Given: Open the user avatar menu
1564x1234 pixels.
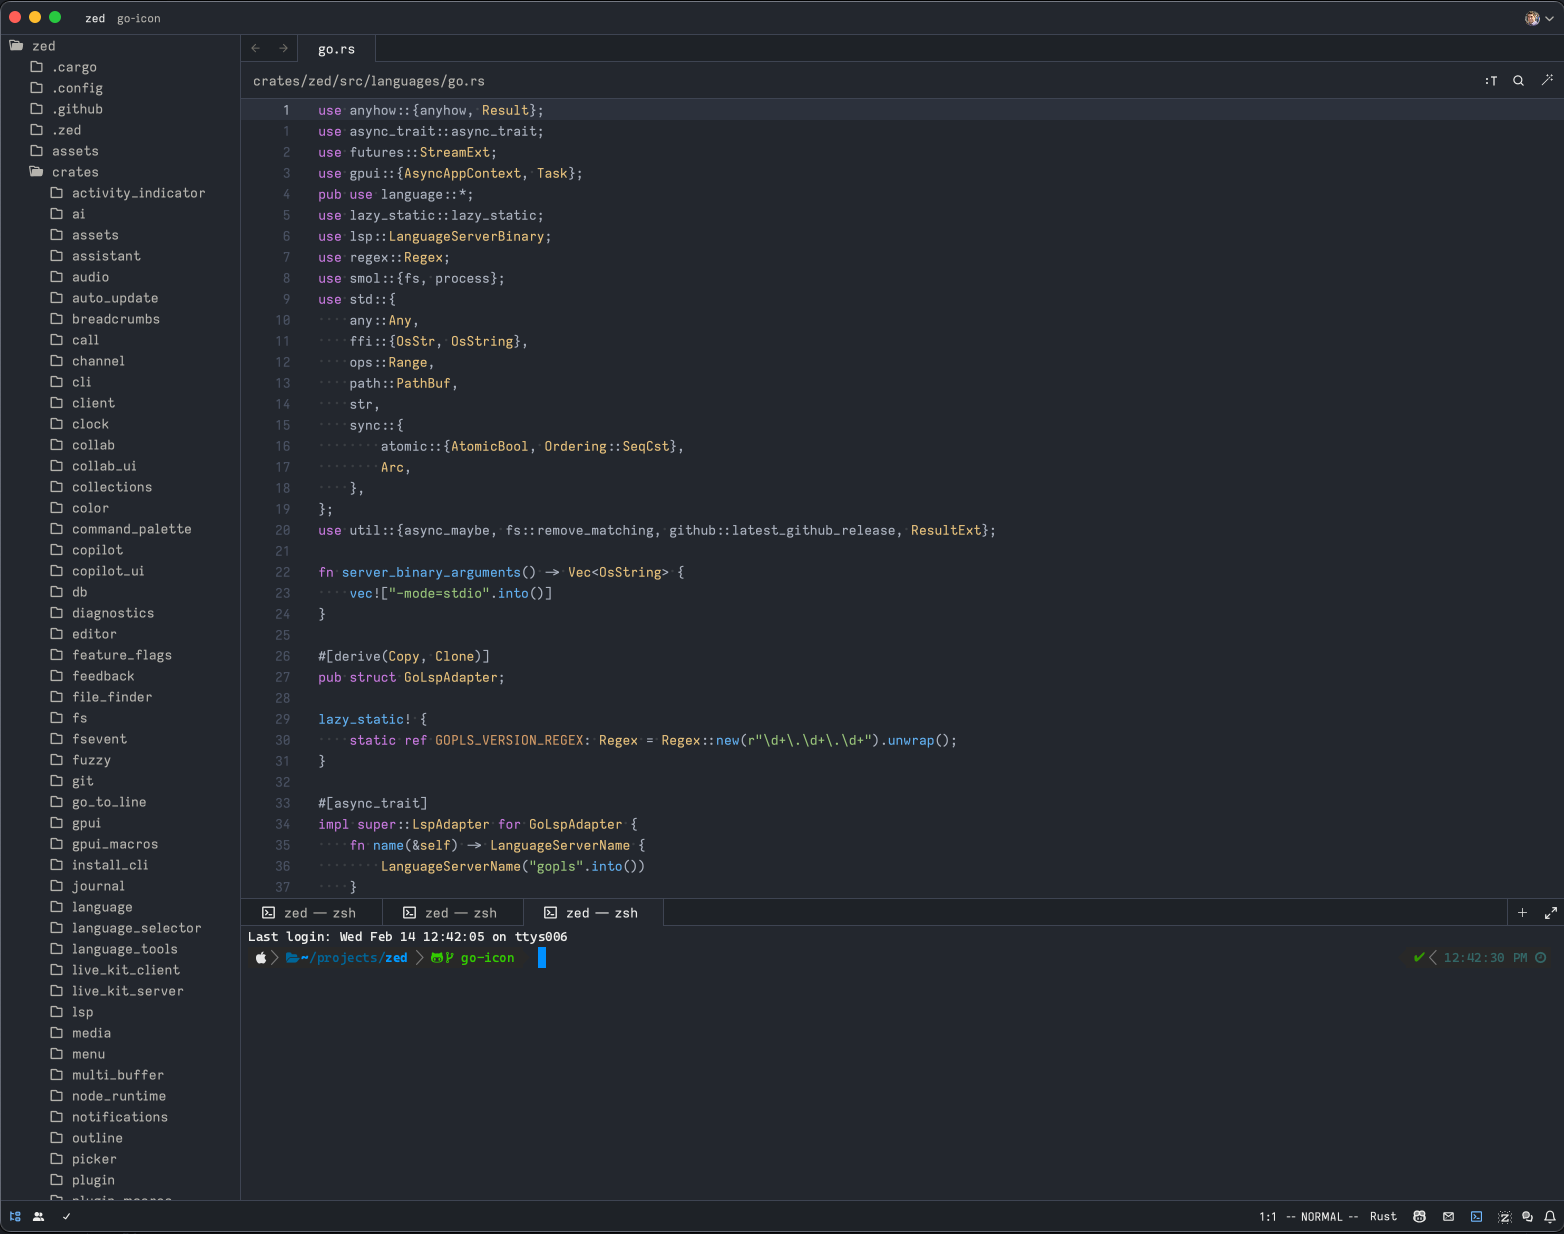Looking at the screenshot, I should (1539, 18).
